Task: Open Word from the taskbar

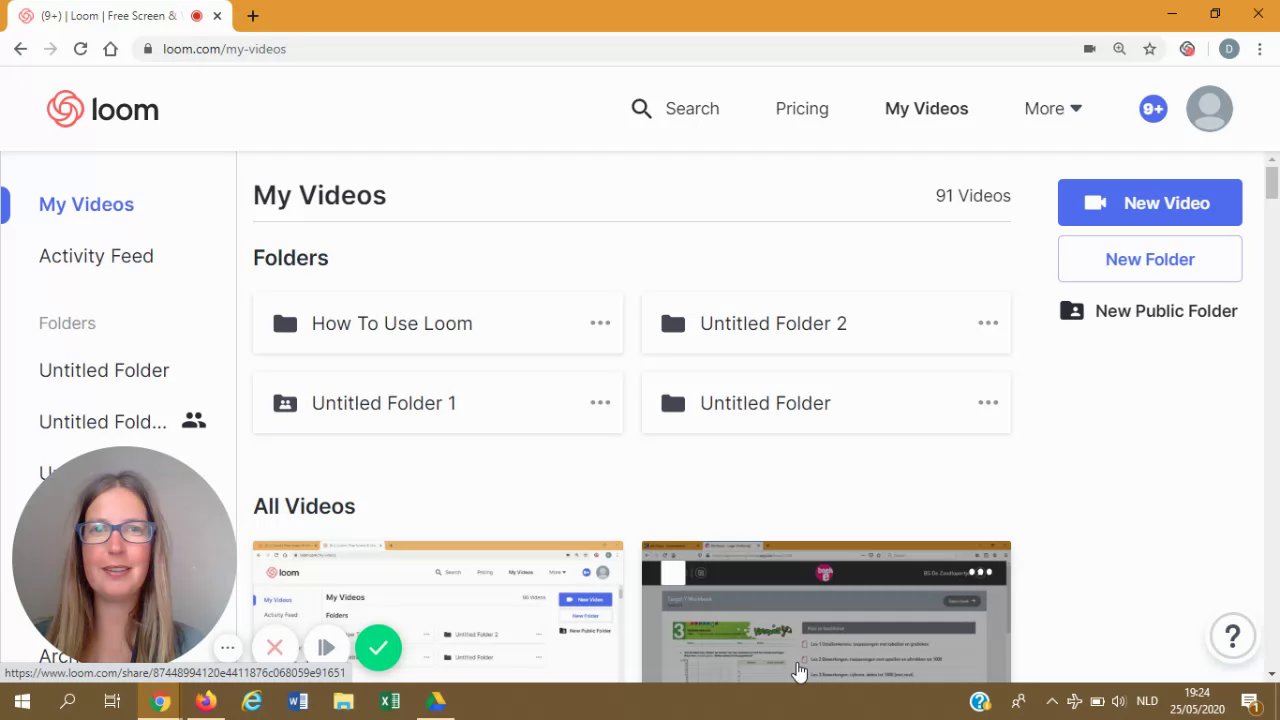Action: pos(298,701)
